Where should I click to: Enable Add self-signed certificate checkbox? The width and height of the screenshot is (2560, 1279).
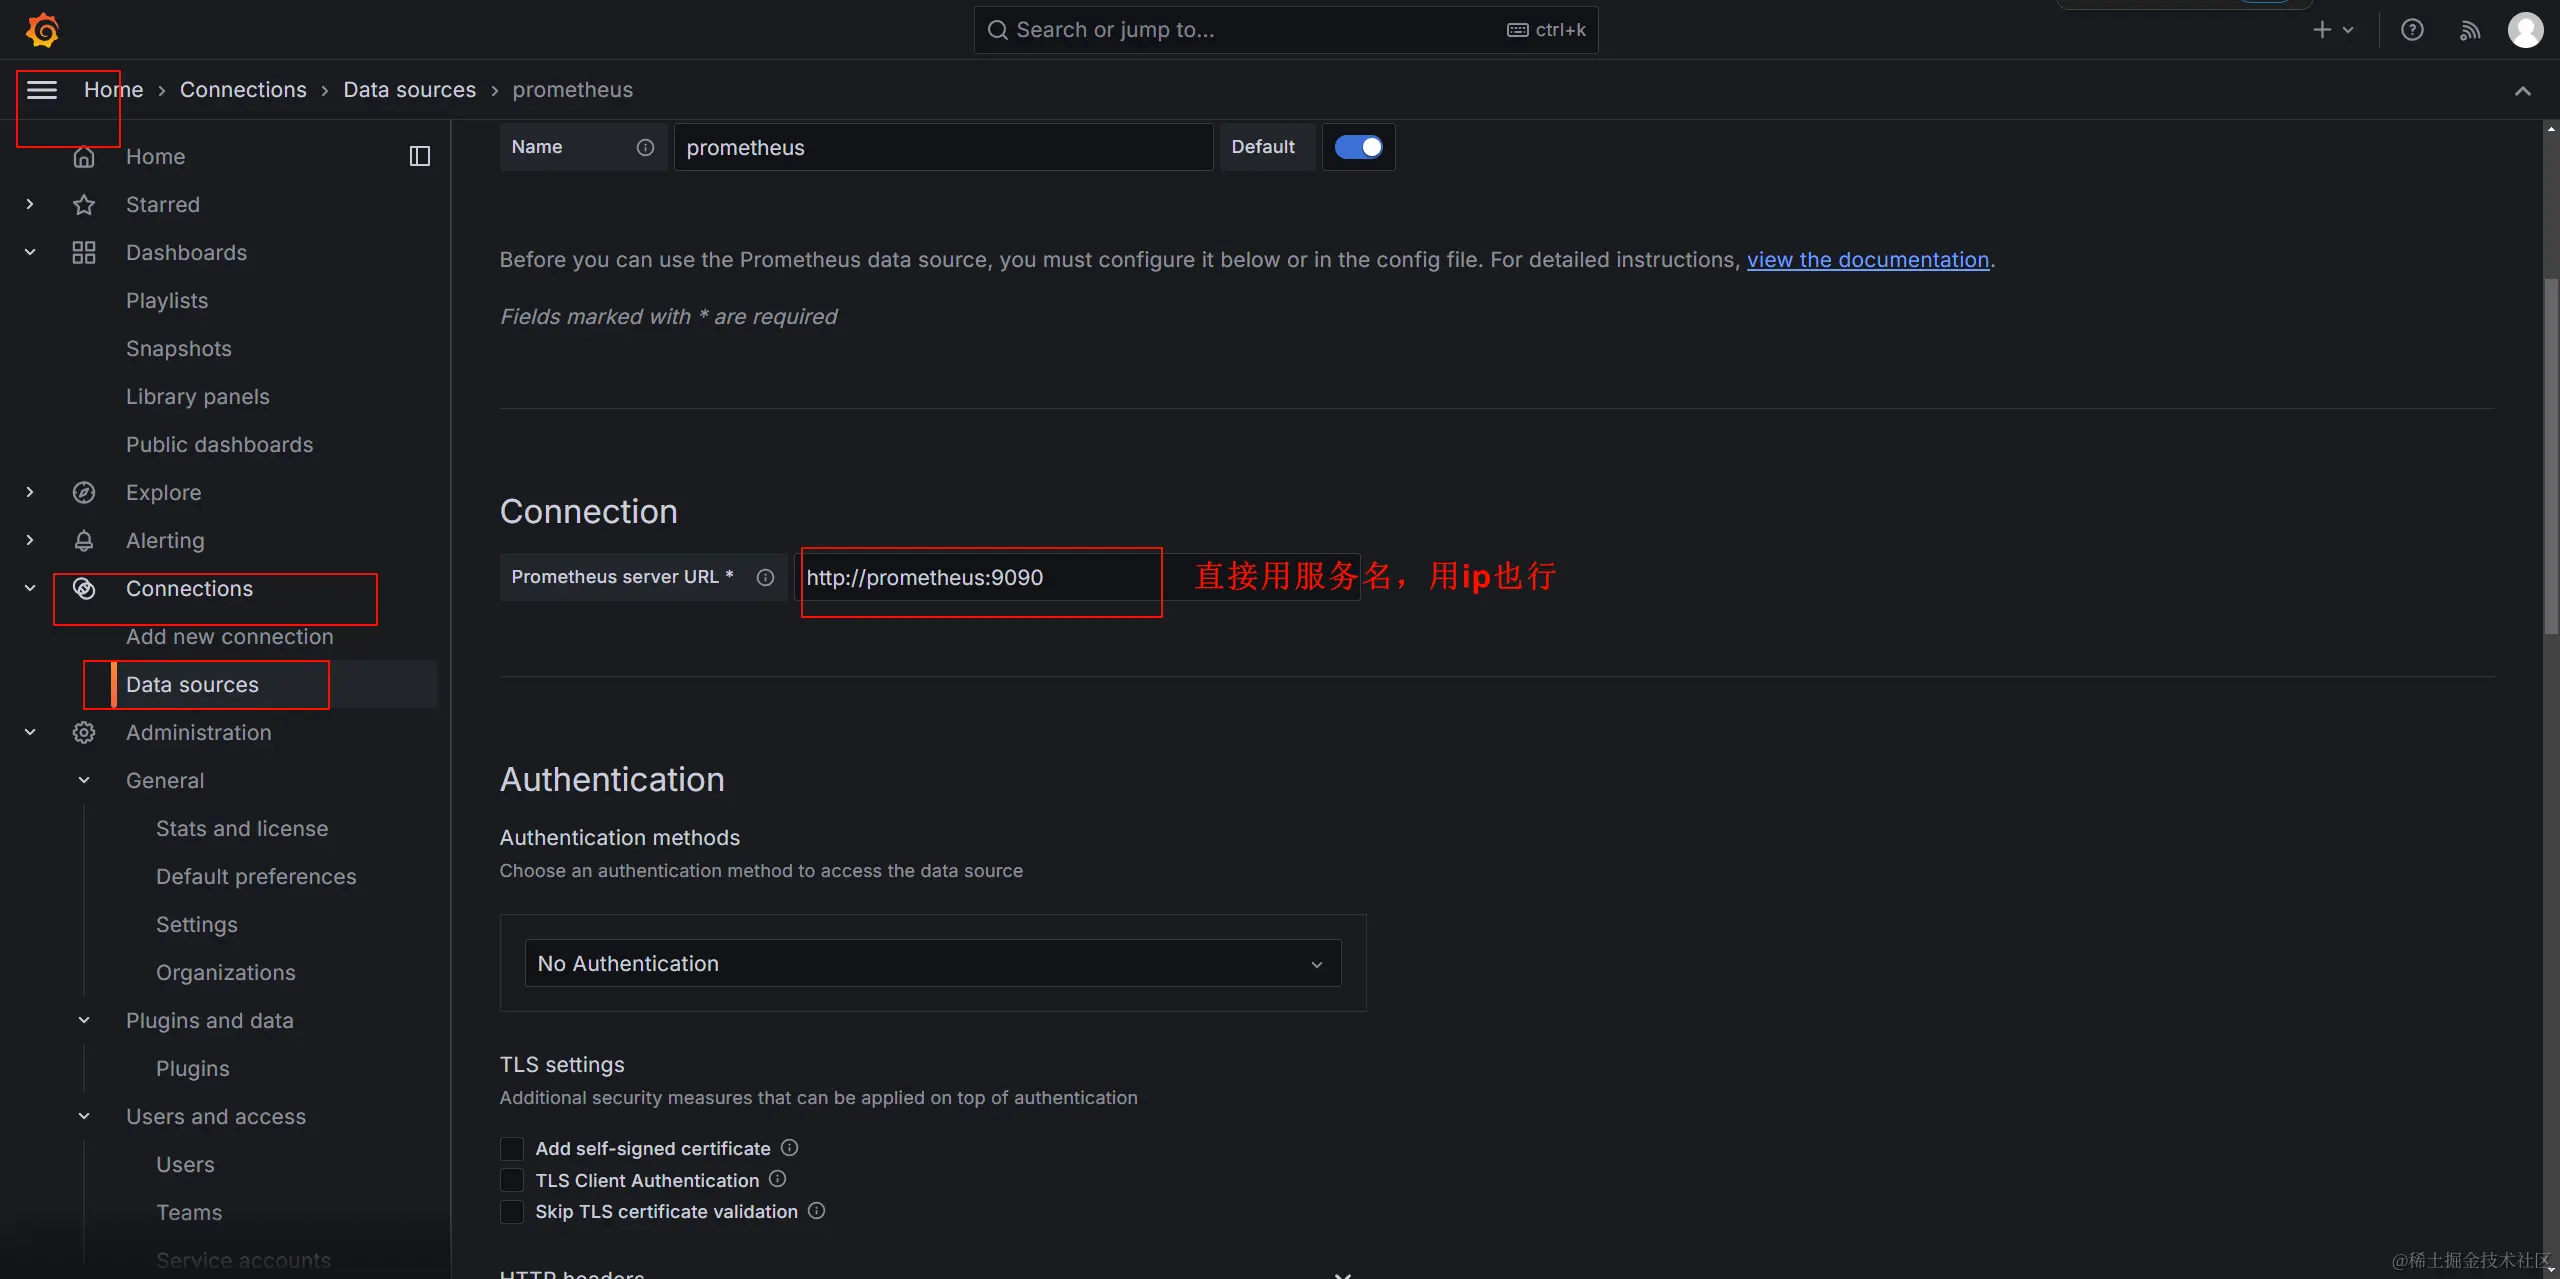[x=512, y=1148]
